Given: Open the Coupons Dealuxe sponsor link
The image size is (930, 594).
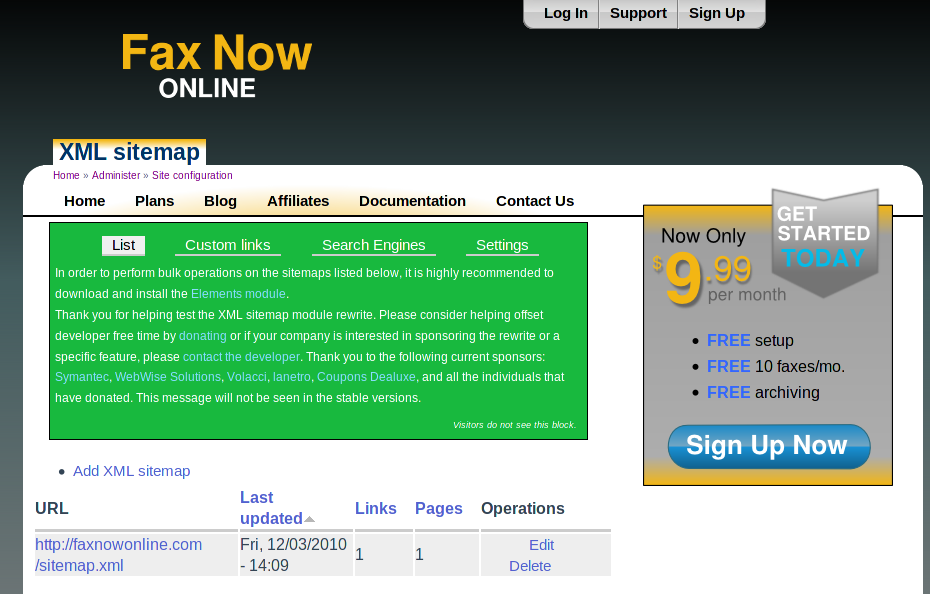Looking at the screenshot, I should 367,377.
